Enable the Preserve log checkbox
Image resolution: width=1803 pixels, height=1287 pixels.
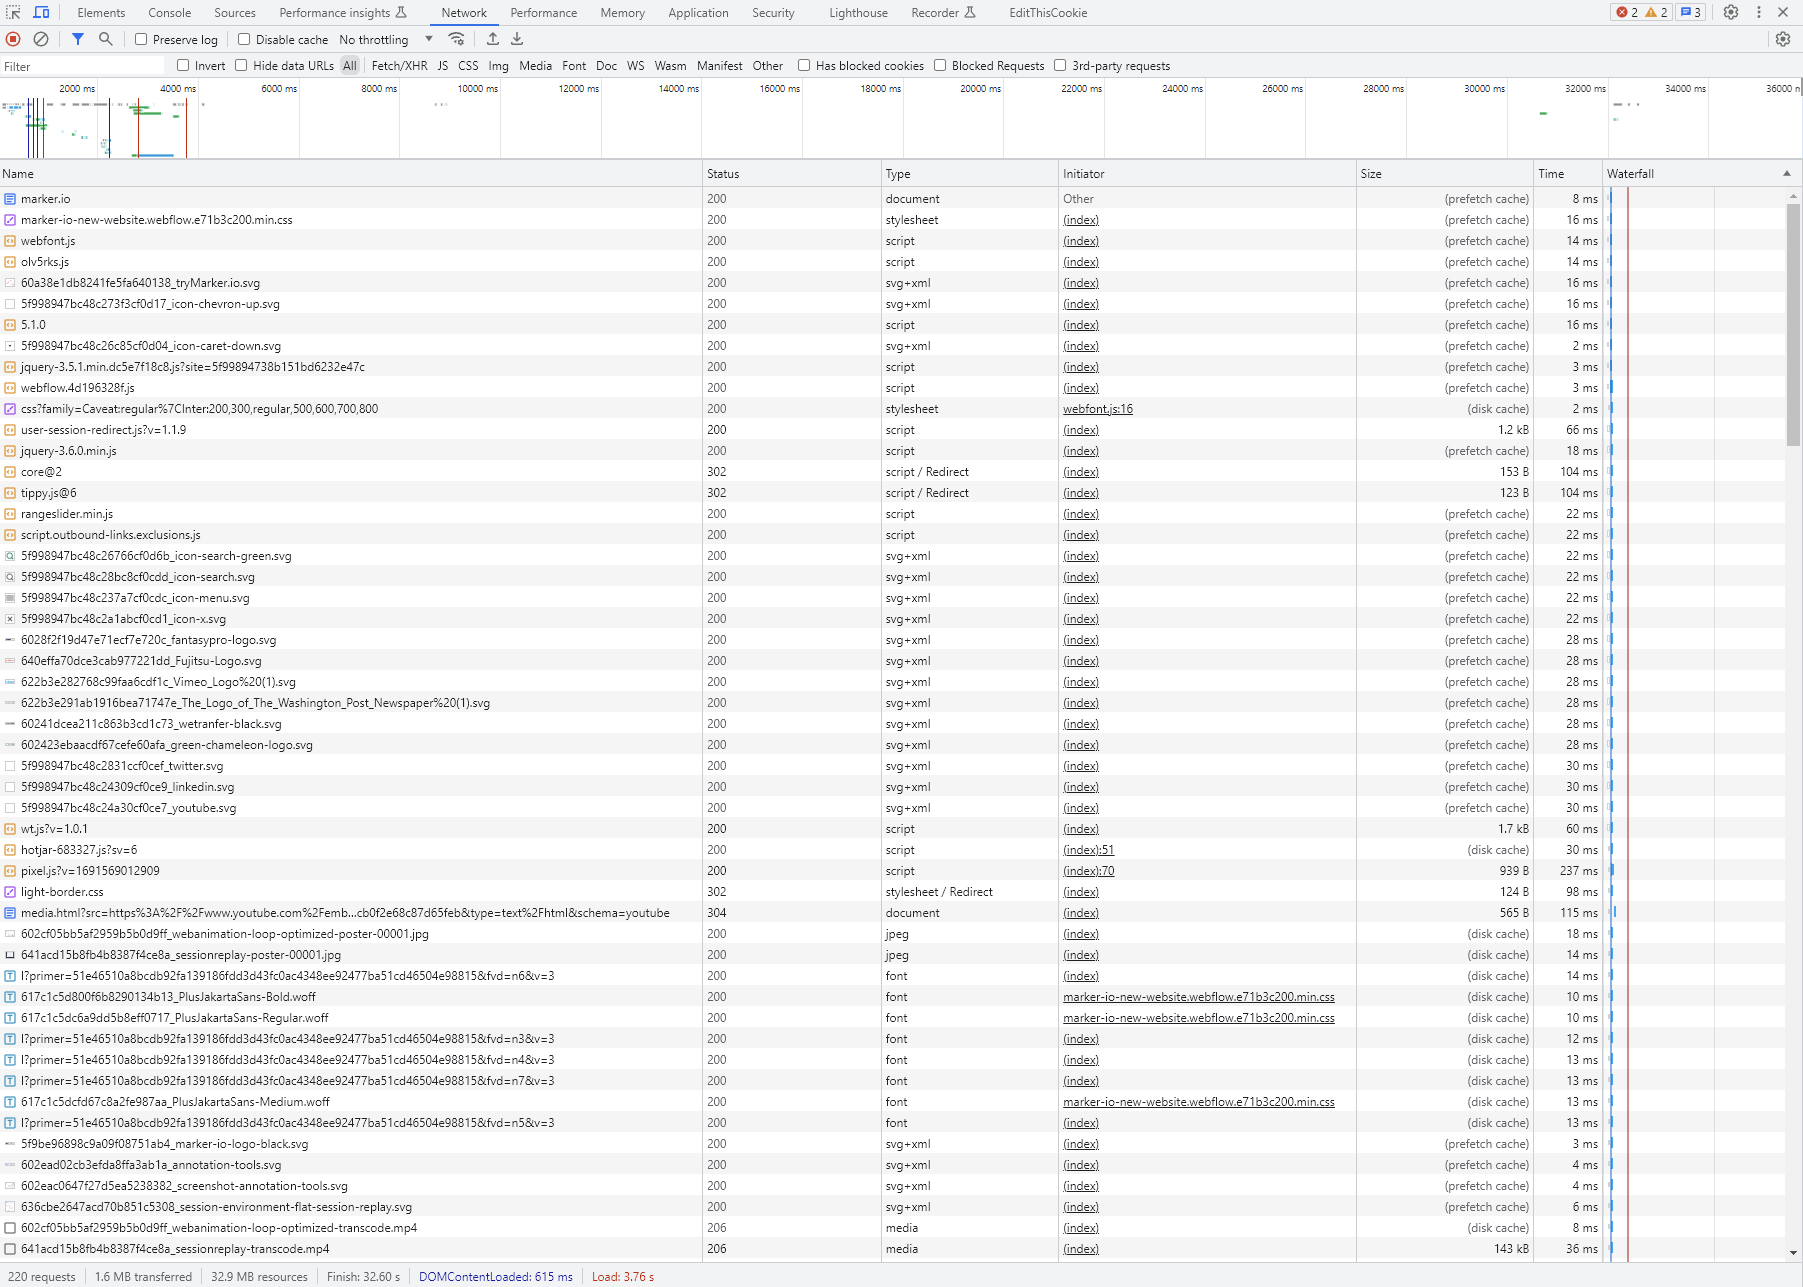click(x=140, y=39)
